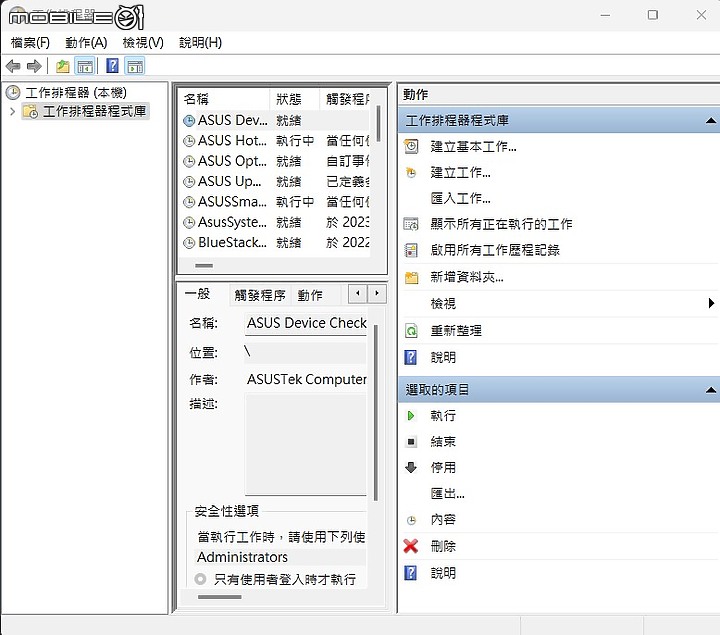Select 只有使用者登入時才執行 radio button
The image size is (720, 635).
pos(200,579)
